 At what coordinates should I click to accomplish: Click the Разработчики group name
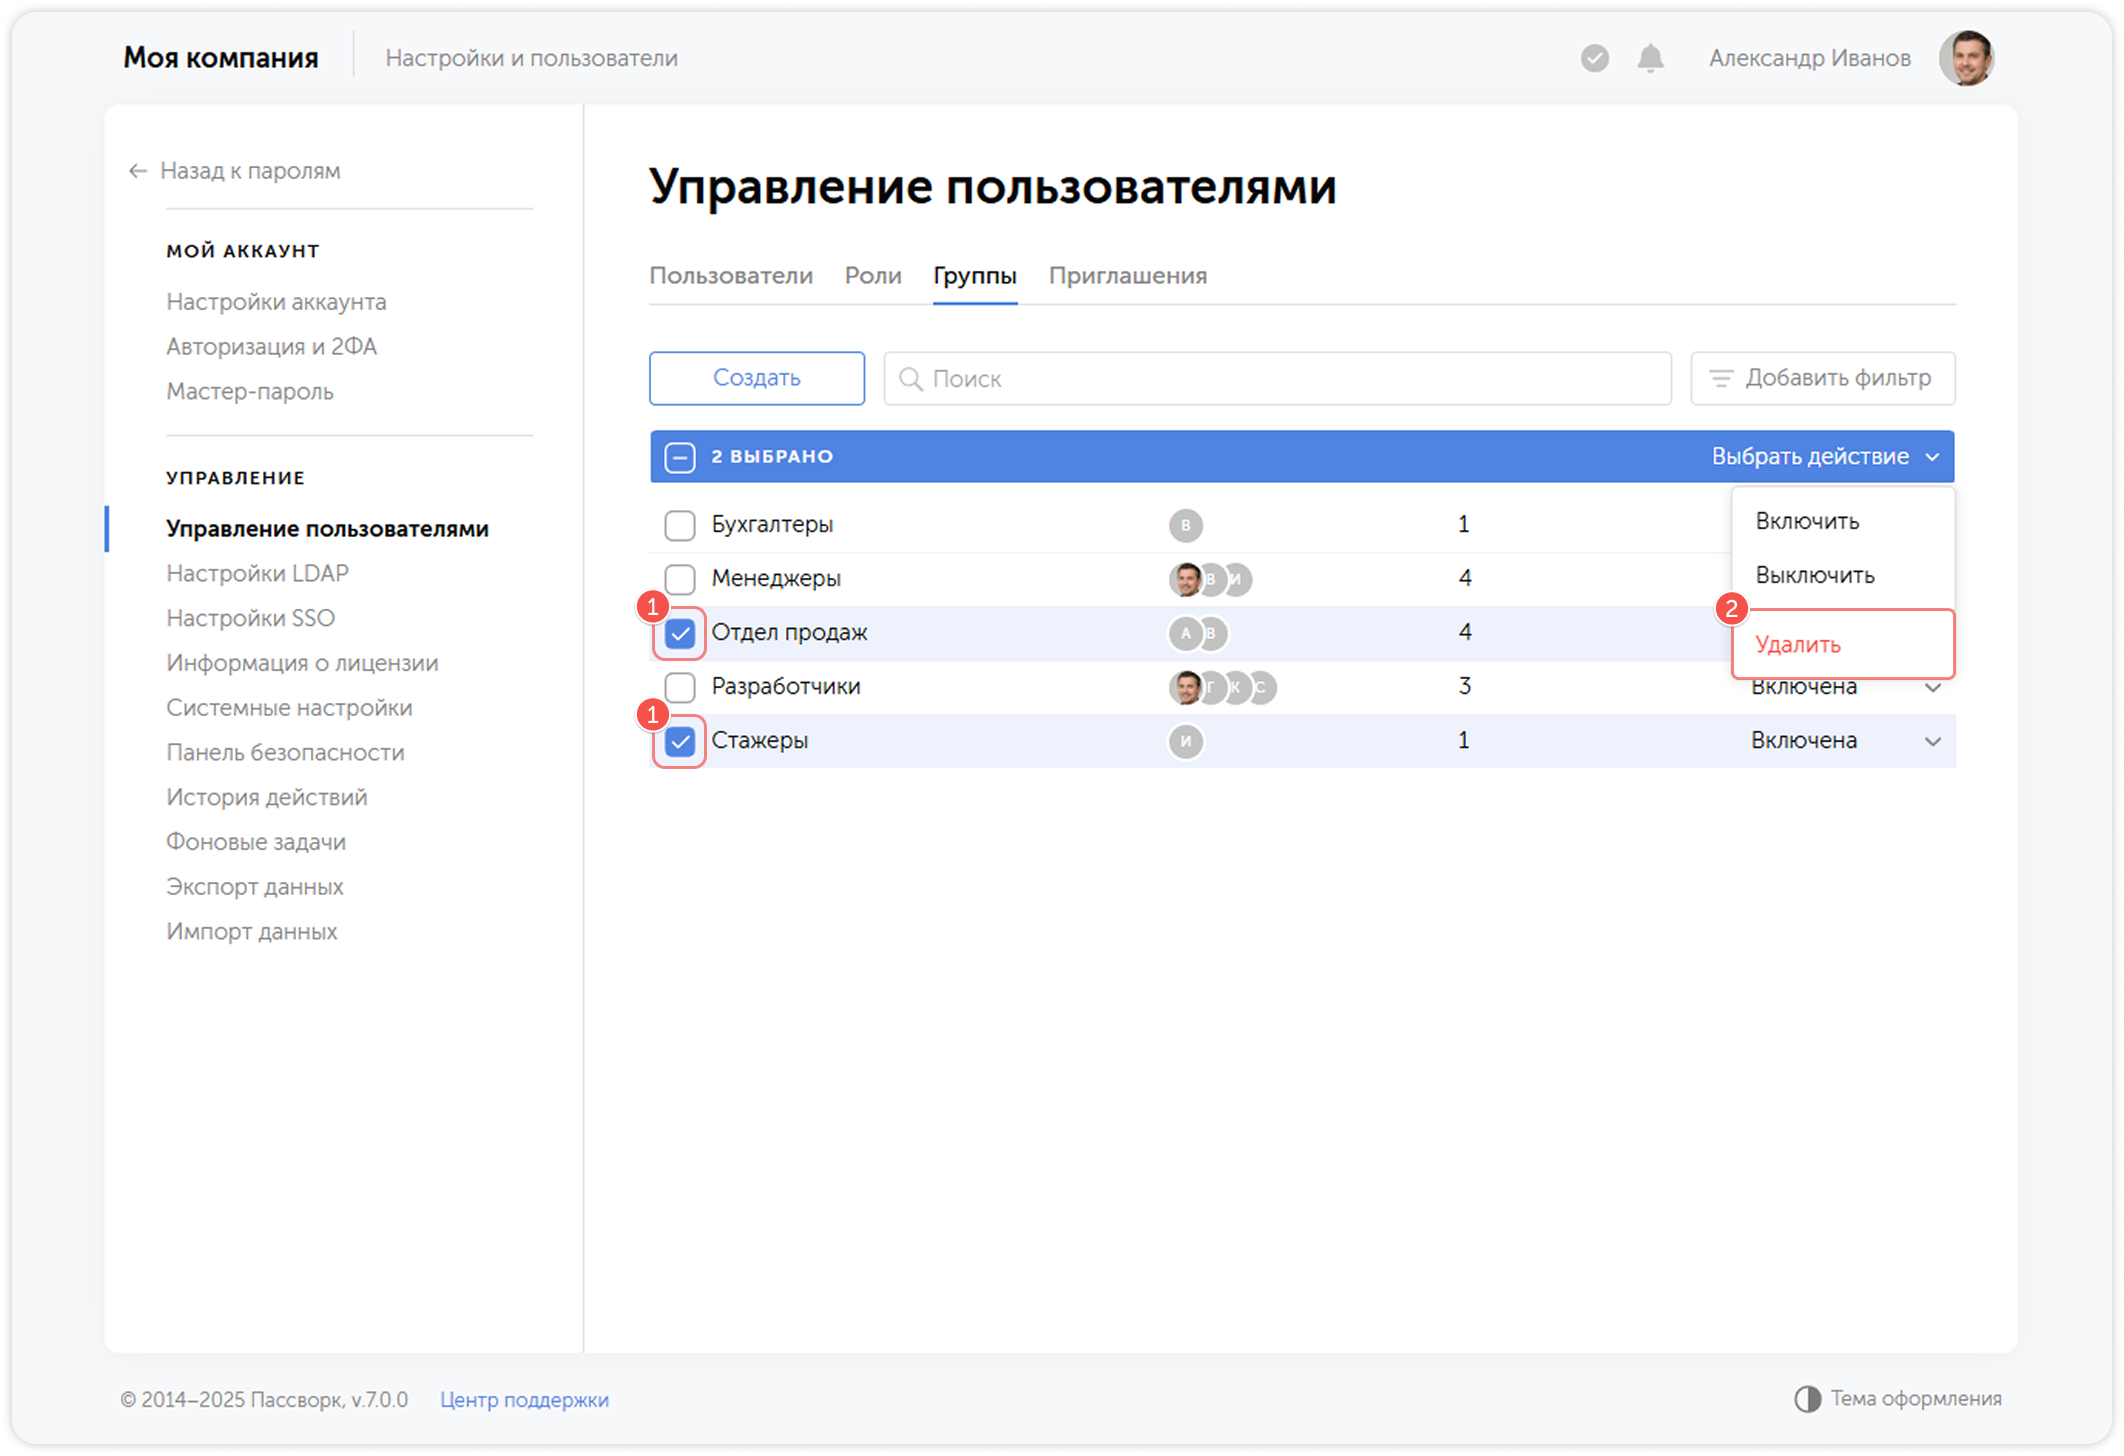coord(786,686)
